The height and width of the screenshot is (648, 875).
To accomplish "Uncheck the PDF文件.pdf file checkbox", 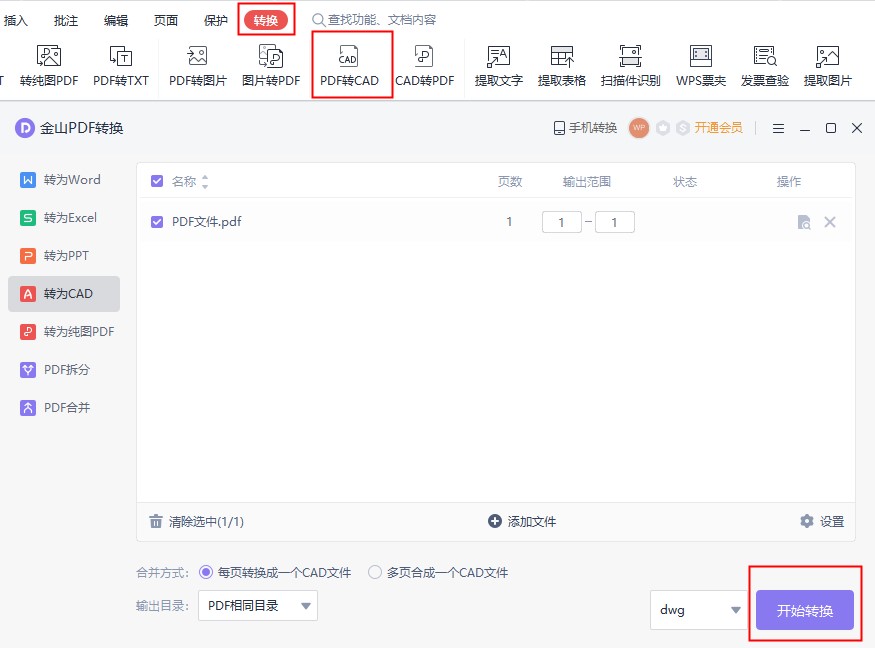I will click(x=157, y=222).
